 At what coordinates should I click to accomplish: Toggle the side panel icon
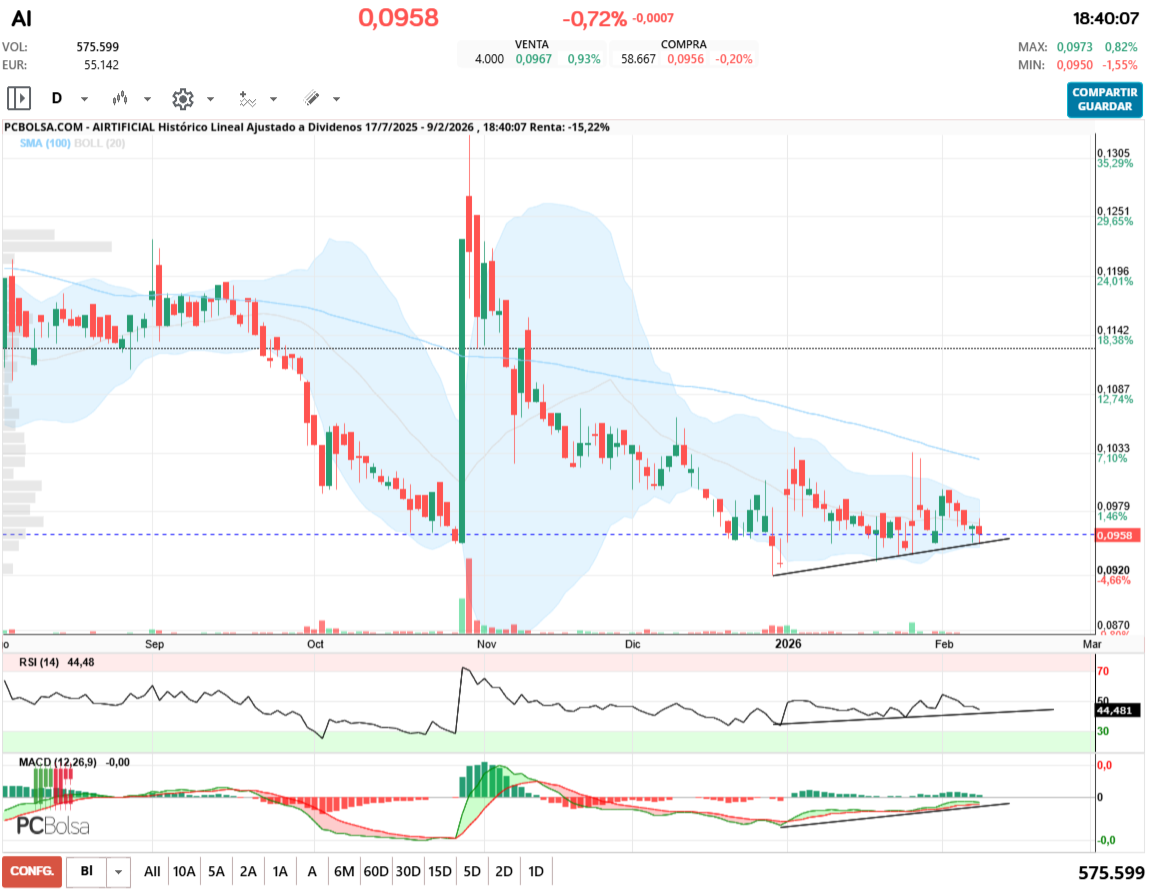point(19,99)
